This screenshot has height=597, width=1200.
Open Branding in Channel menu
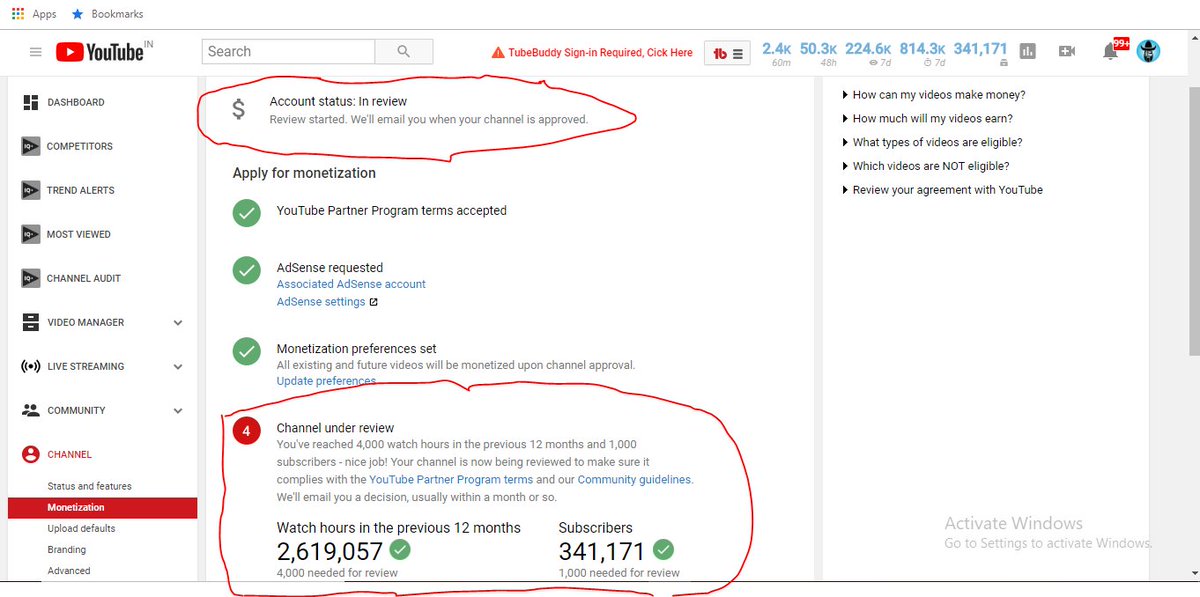tap(67, 550)
